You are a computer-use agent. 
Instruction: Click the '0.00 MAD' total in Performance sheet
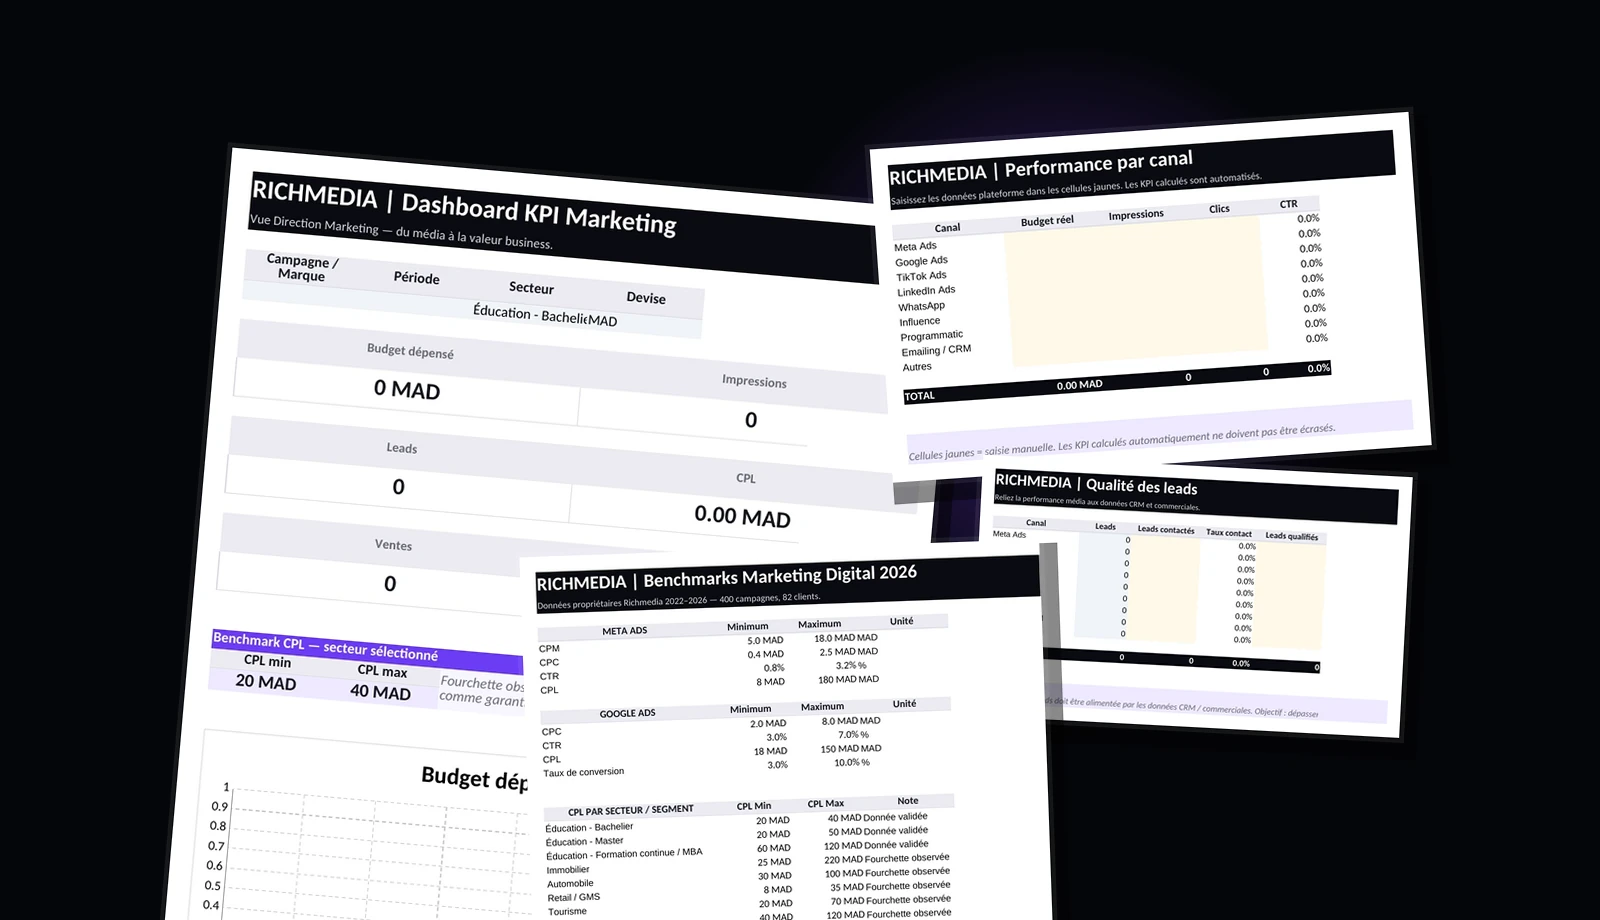[x=1079, y=385]
